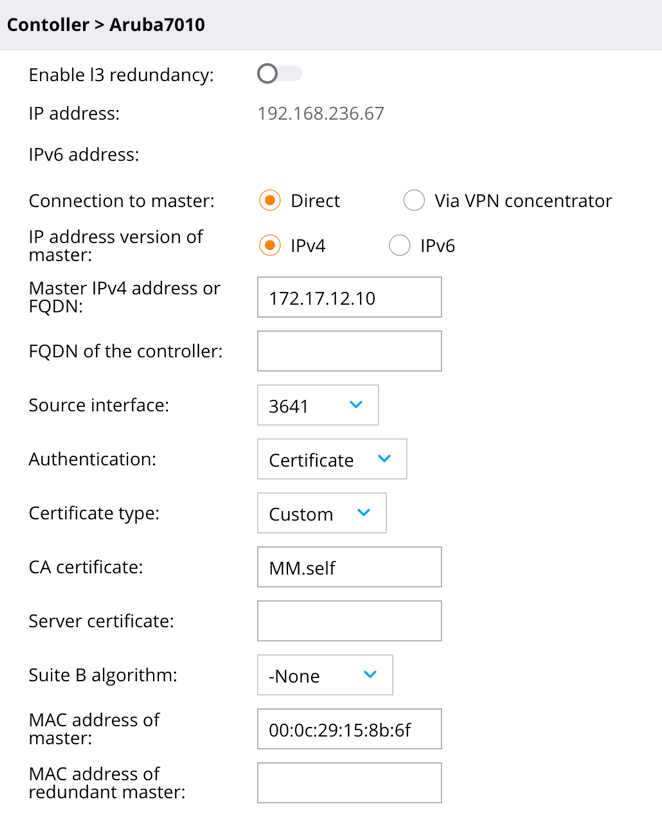Viewport: 662px width, 828px height.
Task: Click the MAC address of master field
Action: click(x=349, y=729)
